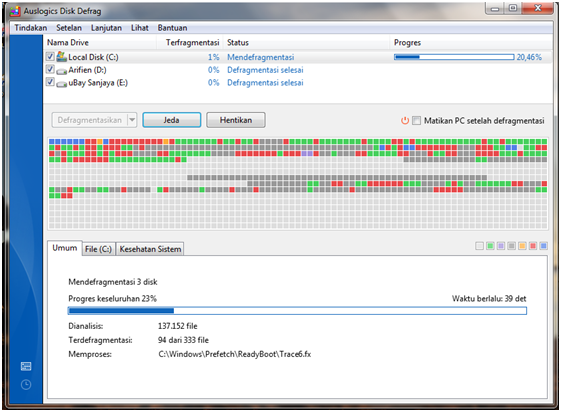Click the disabled Defragmentasikan button
This screenshot has width=561, height=412.
point(89,120)
